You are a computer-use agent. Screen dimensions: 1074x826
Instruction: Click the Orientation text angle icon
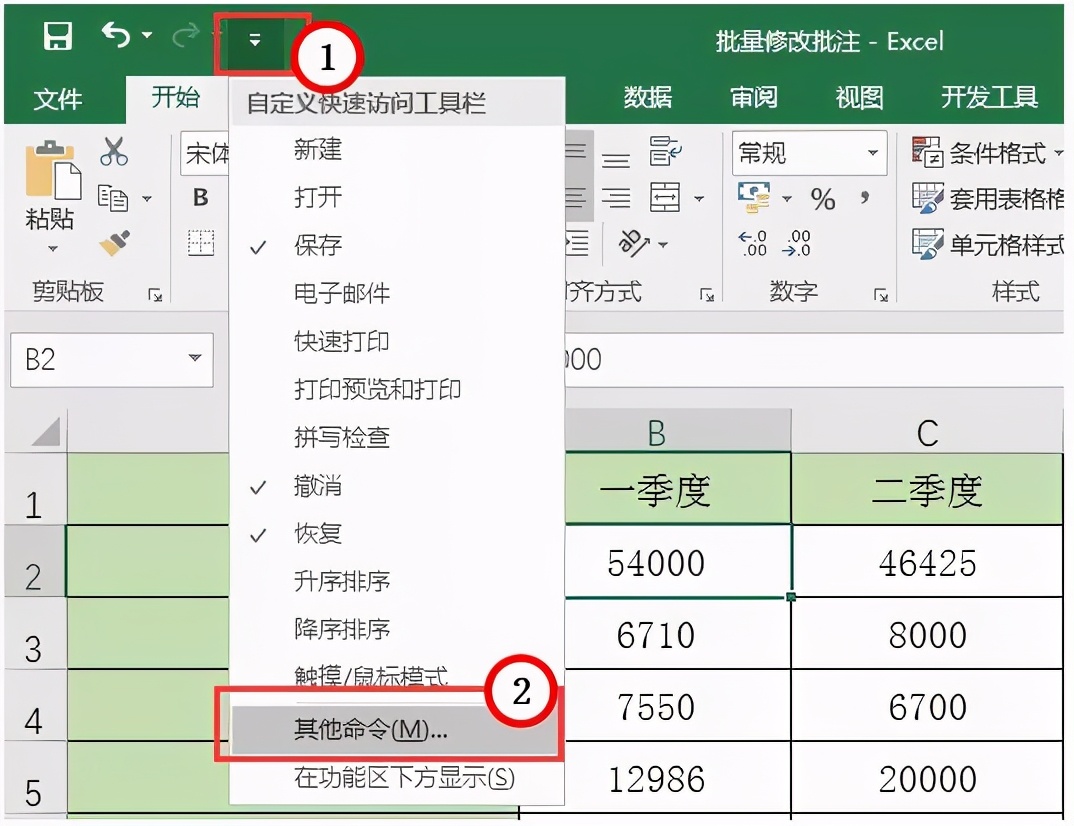(x=634, y=243)
